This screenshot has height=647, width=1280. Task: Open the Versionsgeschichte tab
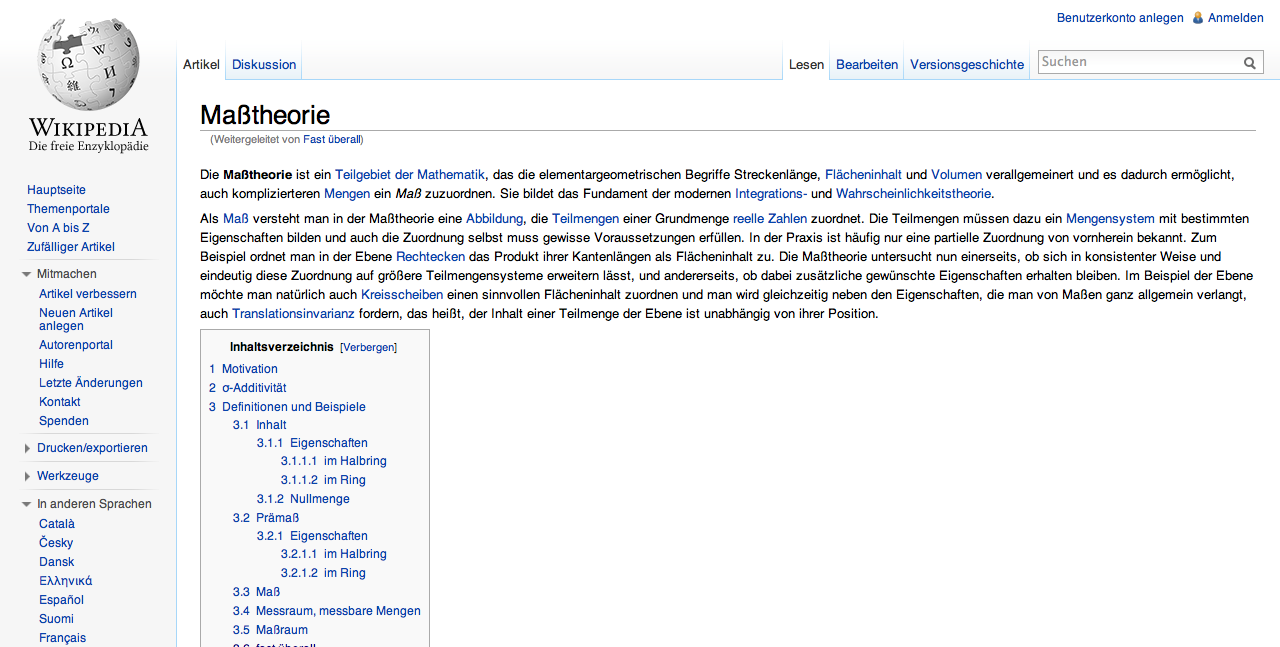tap(967, 64)
